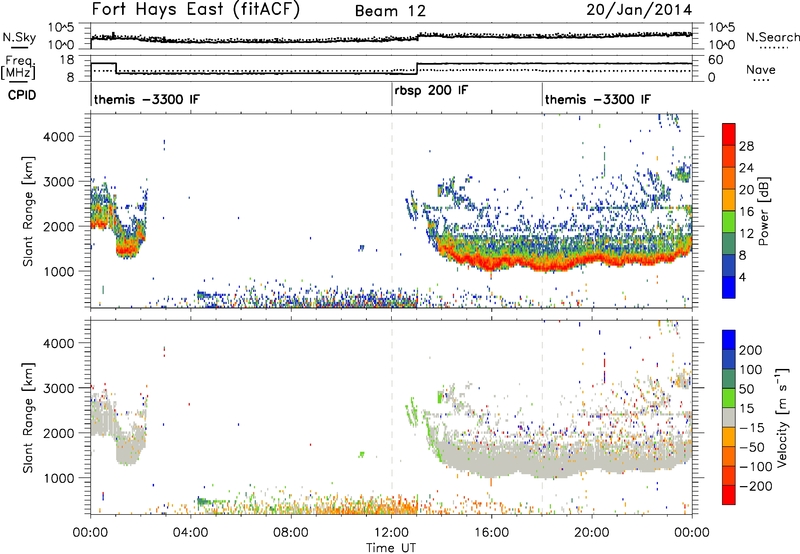Click the '16' tick on Power colorbar
Viewport: 800px width, 554px height.
[746, 212]
